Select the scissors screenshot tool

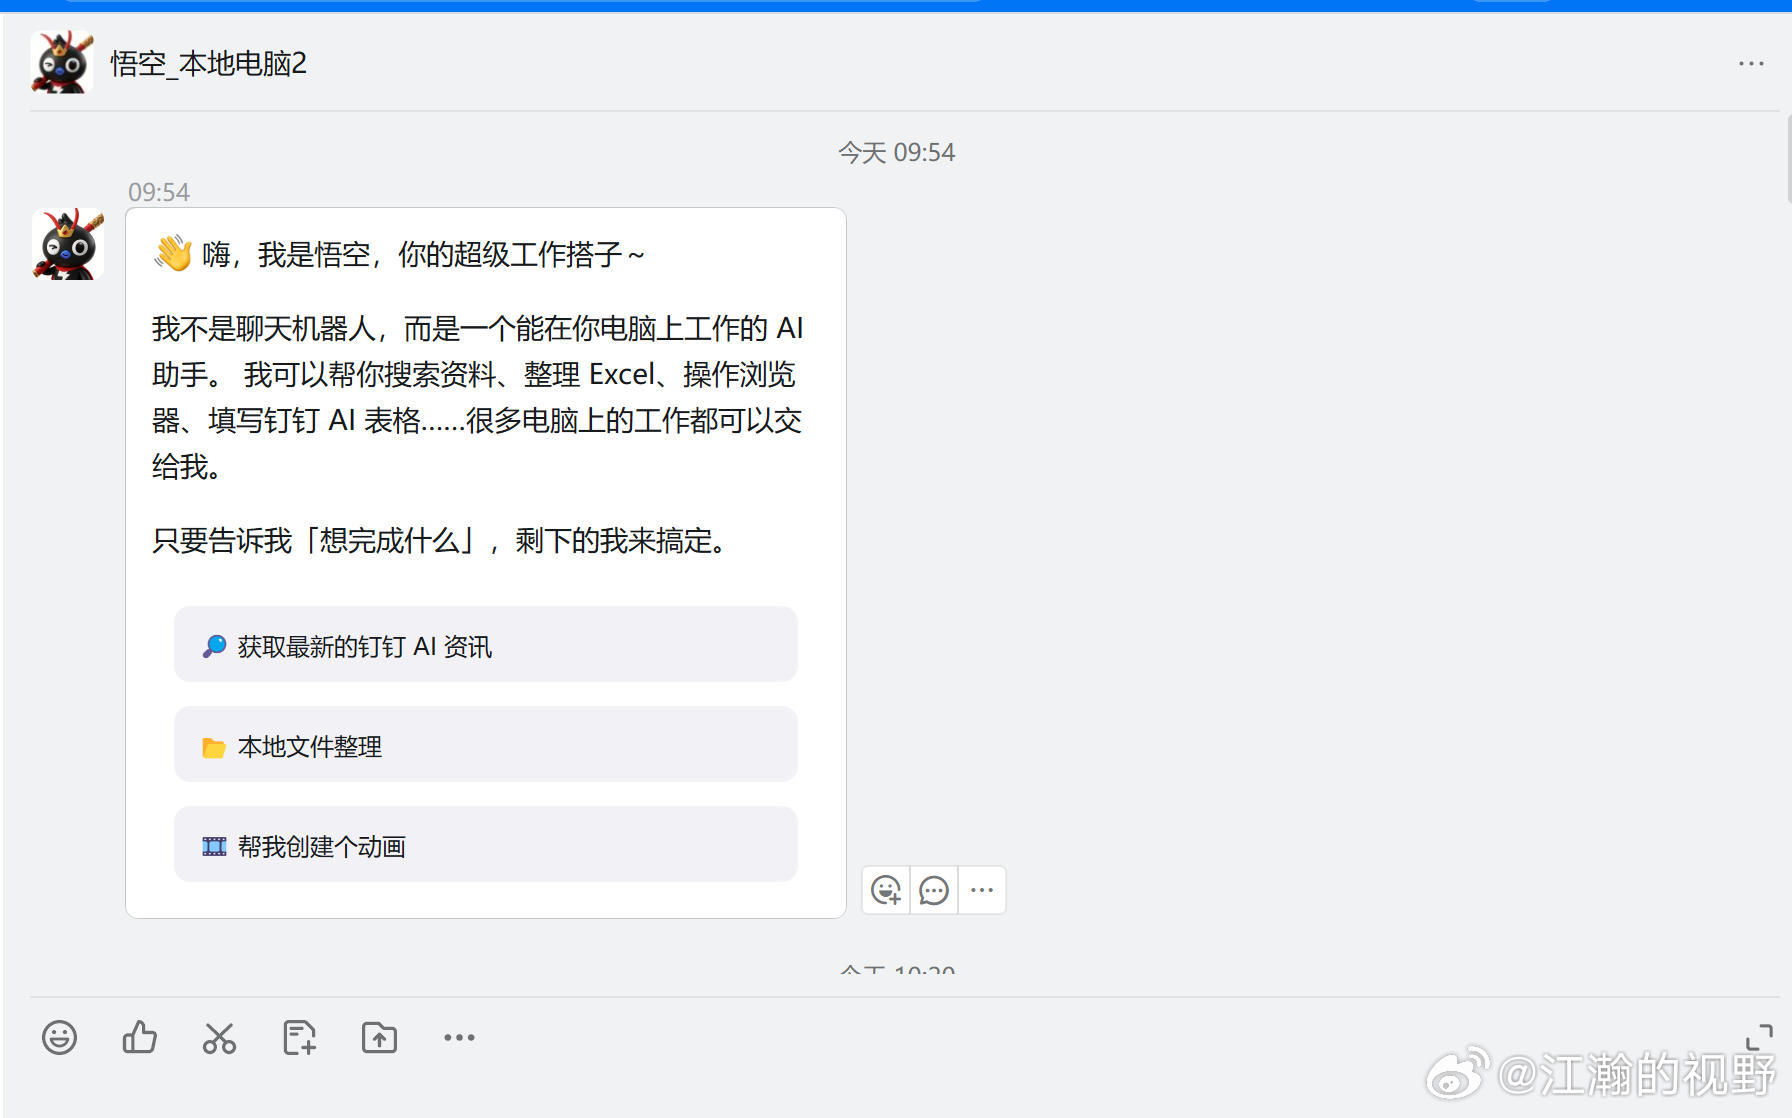[219, 1038]
